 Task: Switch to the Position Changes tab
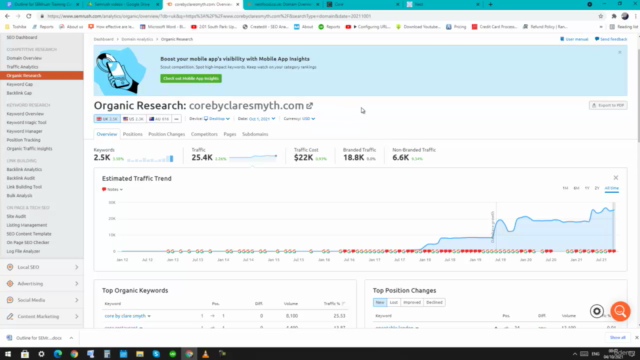click(x=167, y=134)
